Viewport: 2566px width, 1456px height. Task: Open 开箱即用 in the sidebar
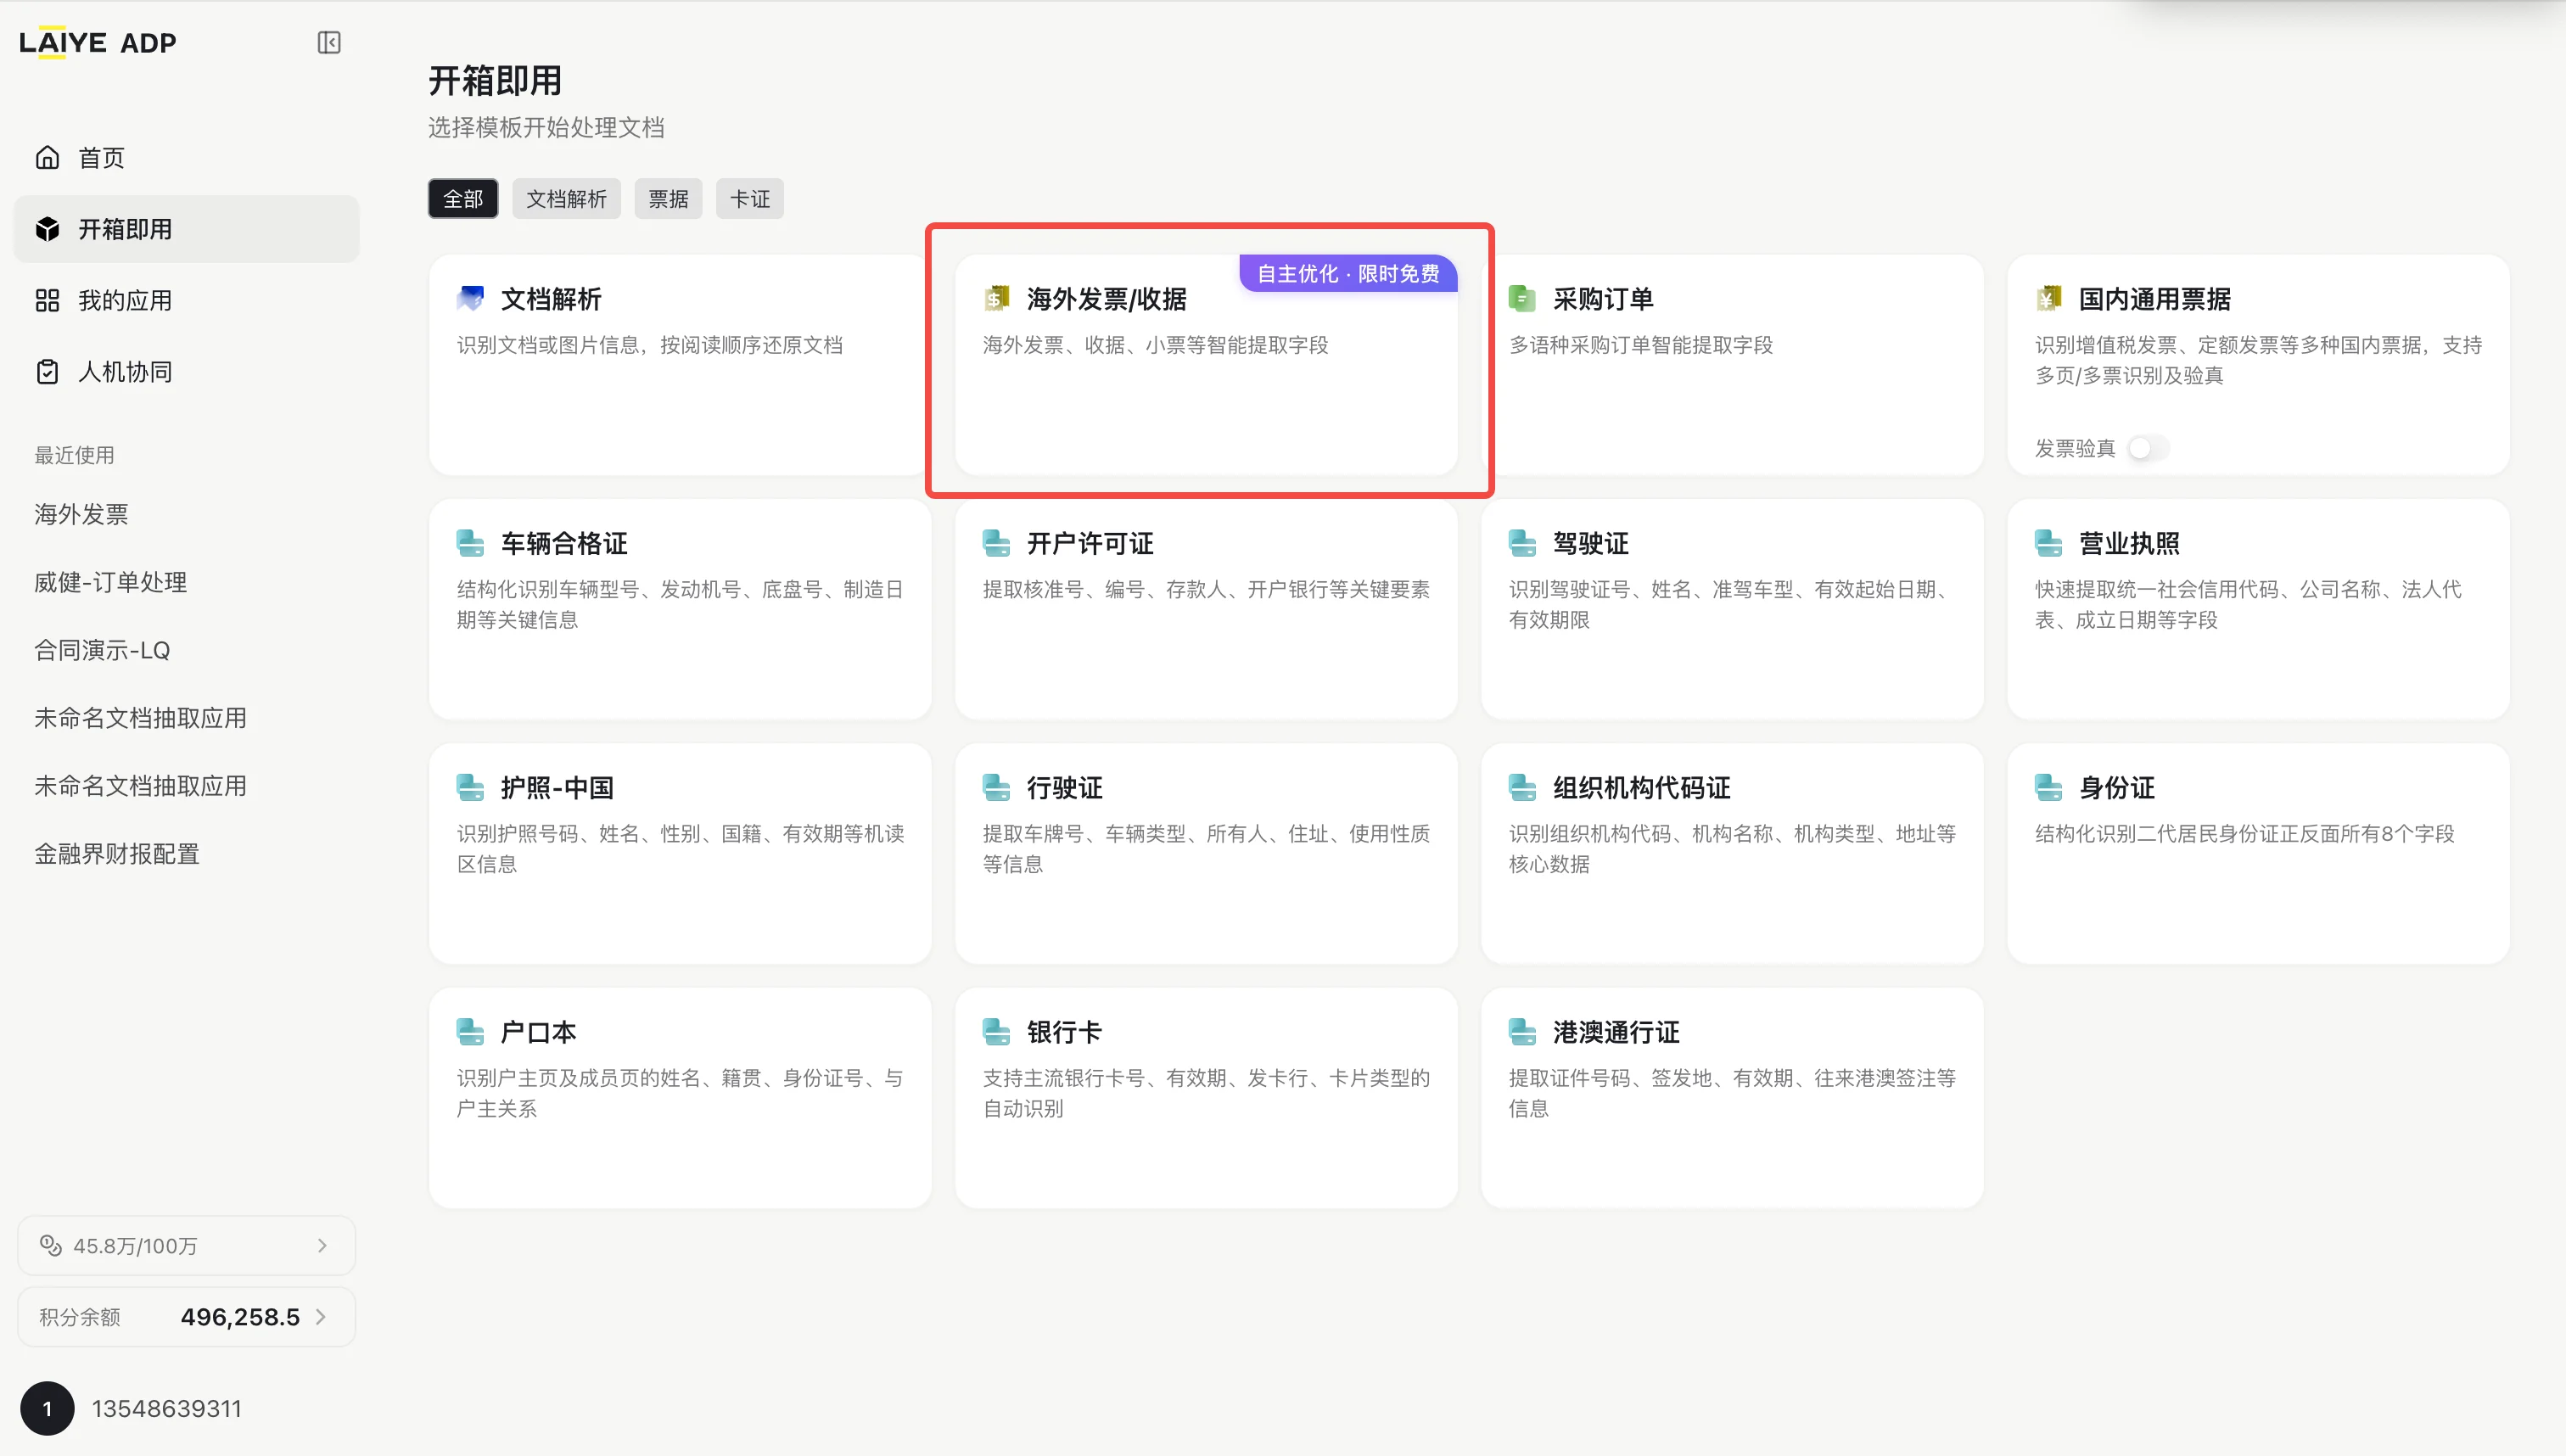[186, 229]
